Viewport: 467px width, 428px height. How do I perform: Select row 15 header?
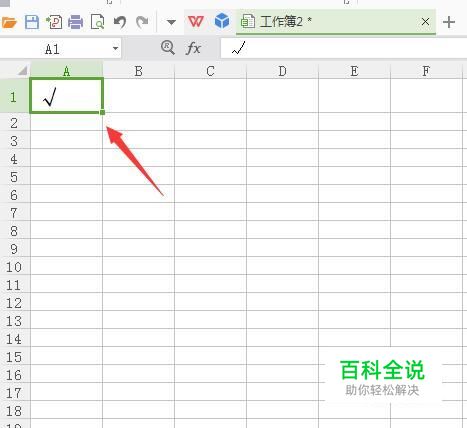pyautogui.click(x=15, y=356)
